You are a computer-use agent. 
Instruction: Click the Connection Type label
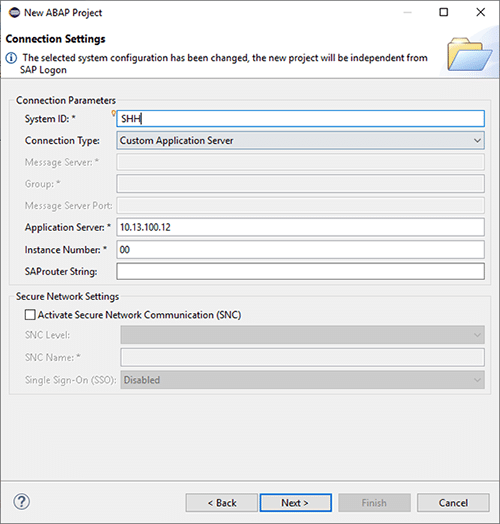(x=62, y=141)
